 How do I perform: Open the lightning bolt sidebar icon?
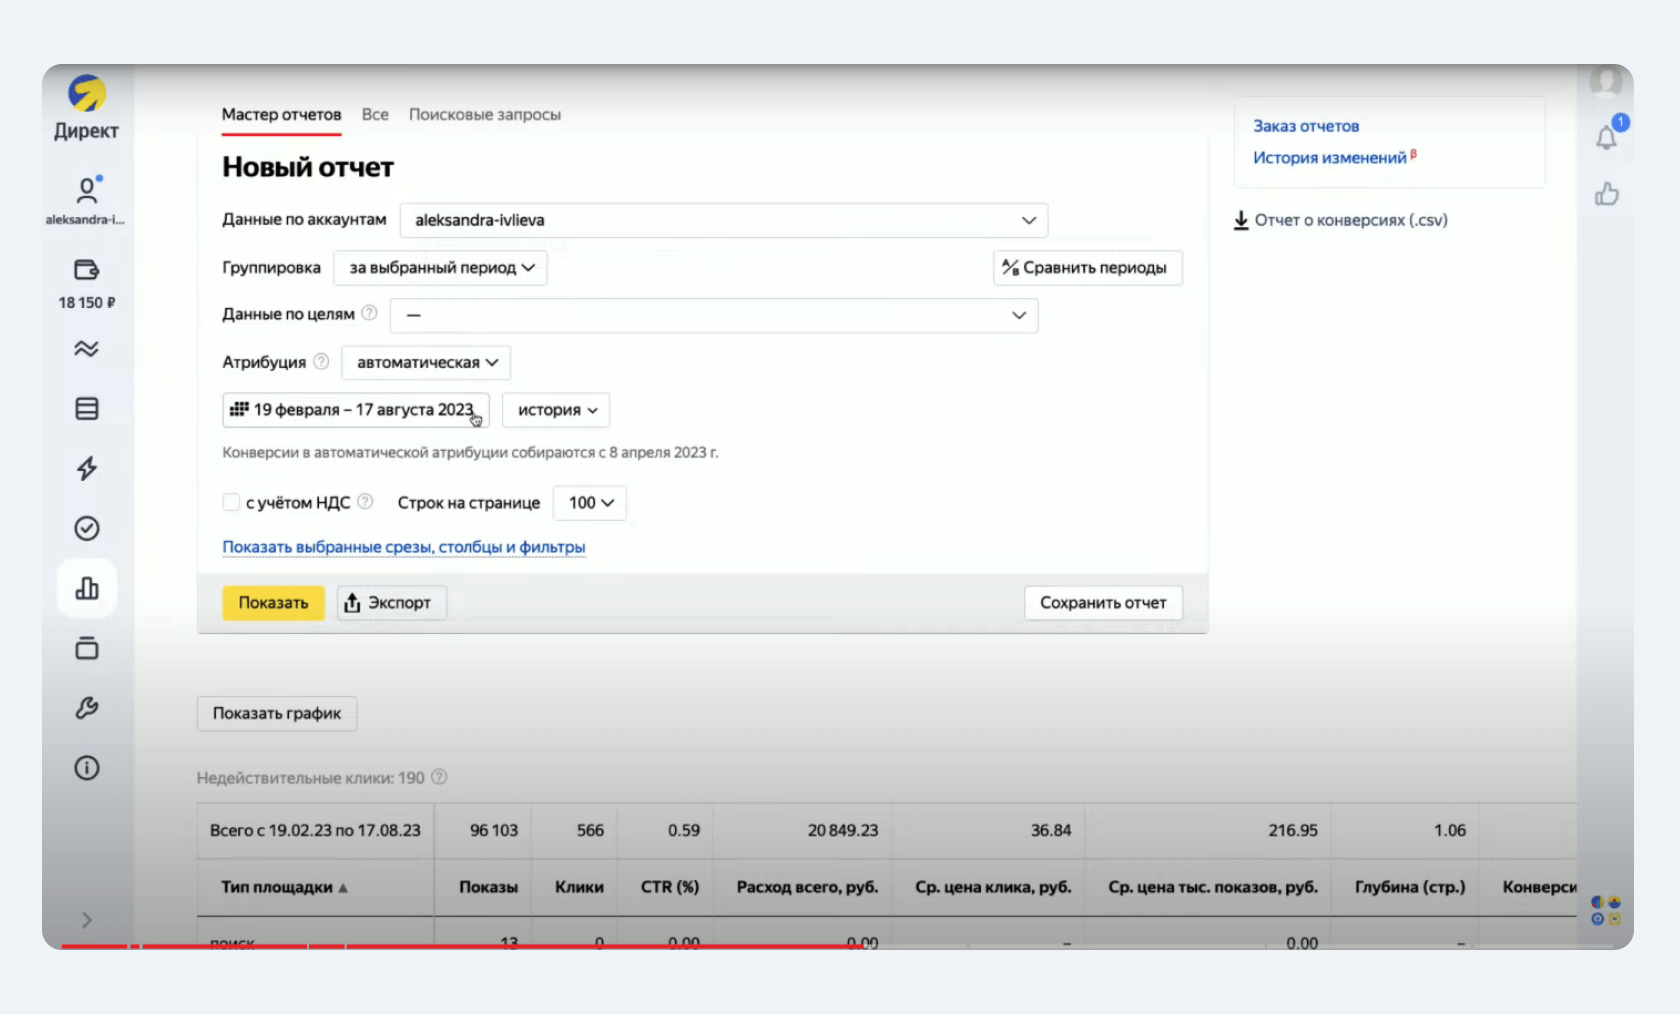(x=87, y=468)
